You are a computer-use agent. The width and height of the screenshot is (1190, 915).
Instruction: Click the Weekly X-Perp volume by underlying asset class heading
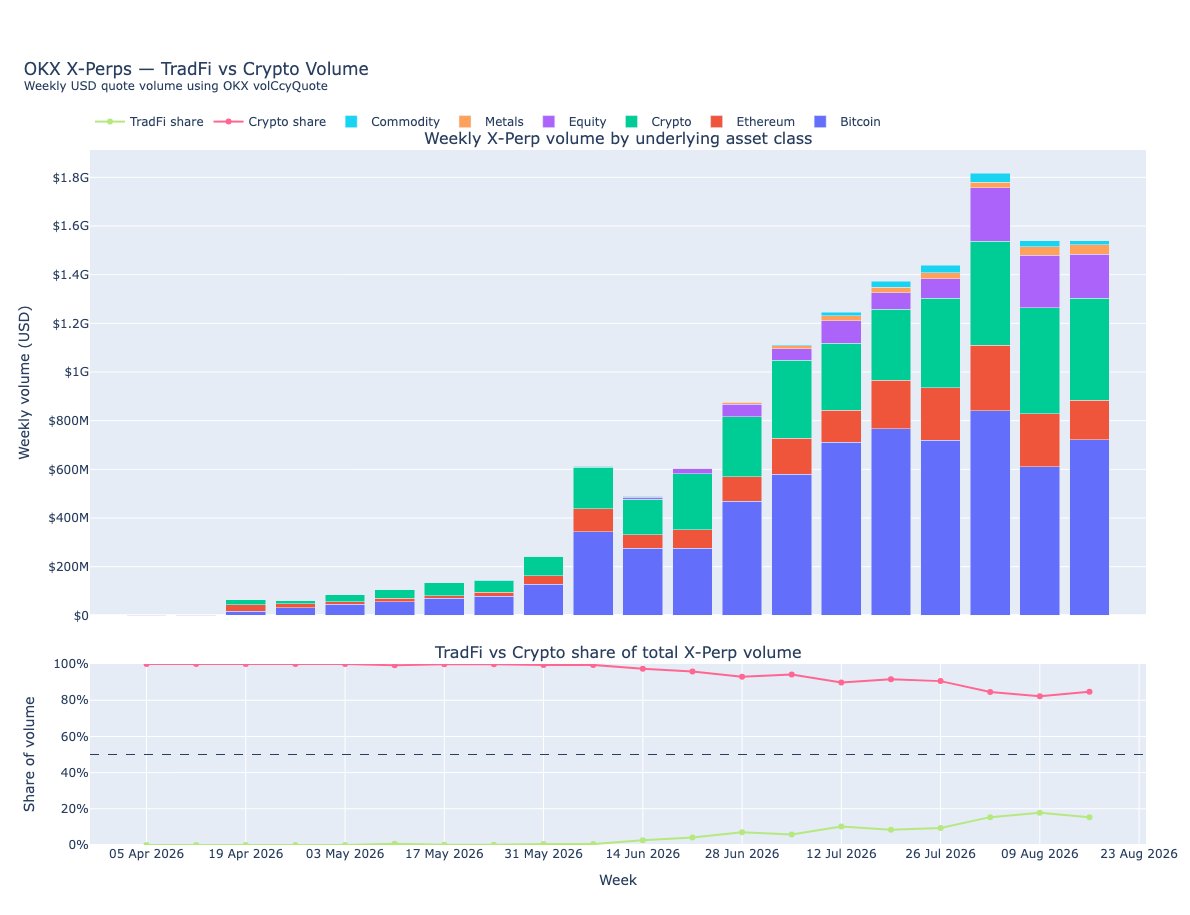(618, 139)
